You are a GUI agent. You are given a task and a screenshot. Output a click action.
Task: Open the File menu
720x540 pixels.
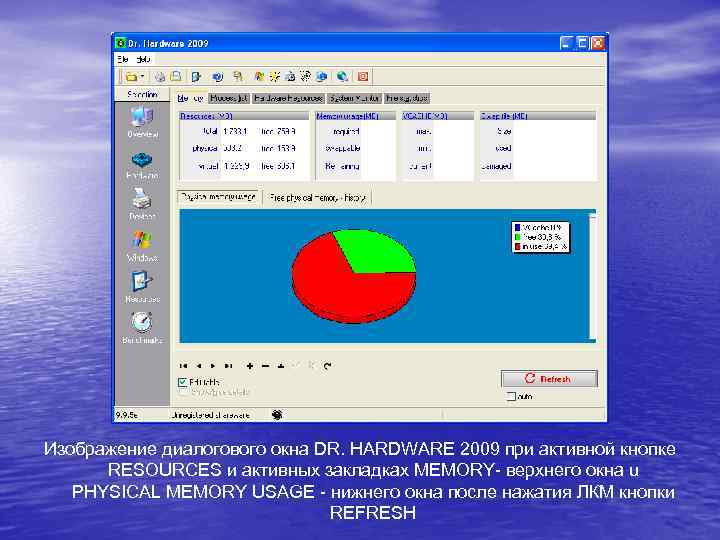(x=123, y=59)
